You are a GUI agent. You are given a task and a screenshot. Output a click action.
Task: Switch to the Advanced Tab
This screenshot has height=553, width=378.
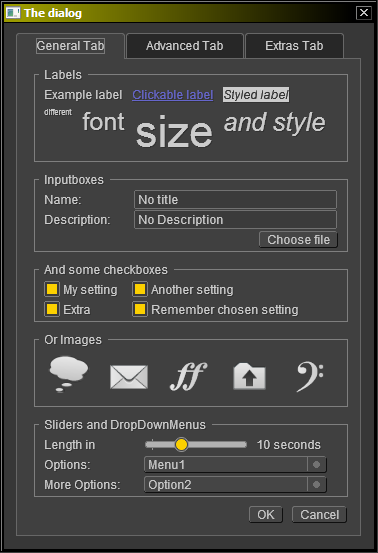point(185,46)
